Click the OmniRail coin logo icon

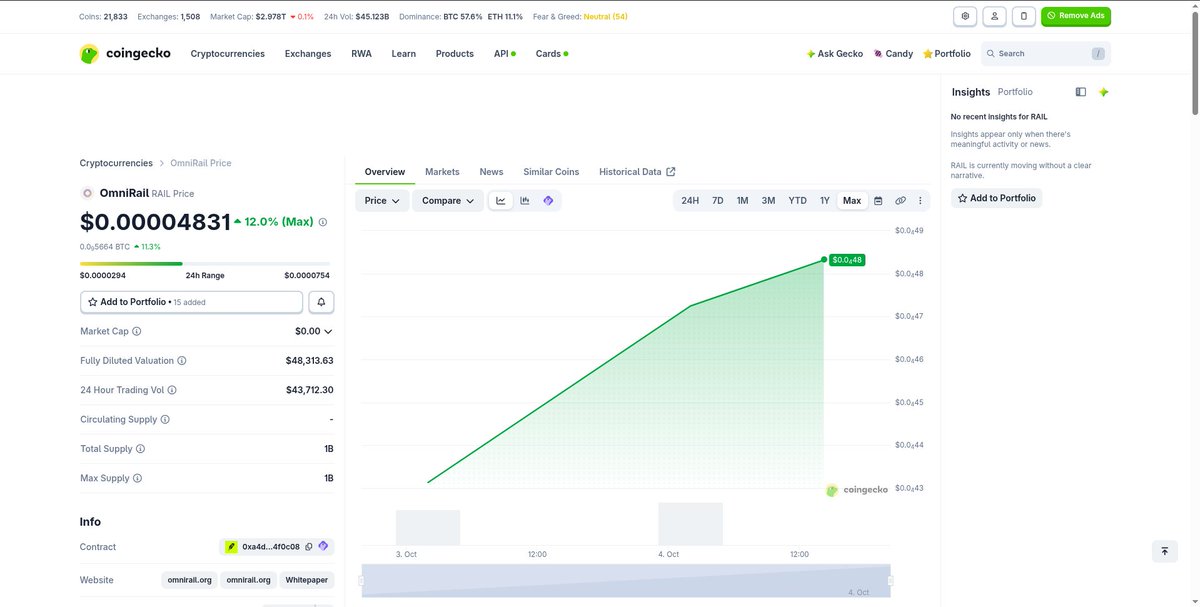point(87,193)
